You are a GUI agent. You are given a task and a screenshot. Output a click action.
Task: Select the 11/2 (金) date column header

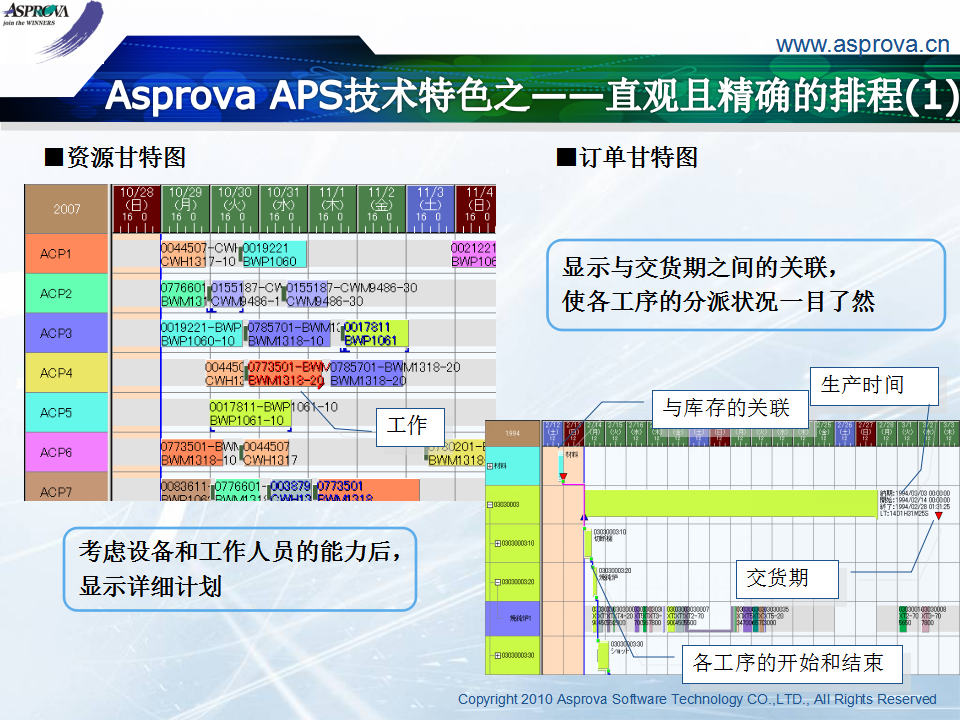381,209
